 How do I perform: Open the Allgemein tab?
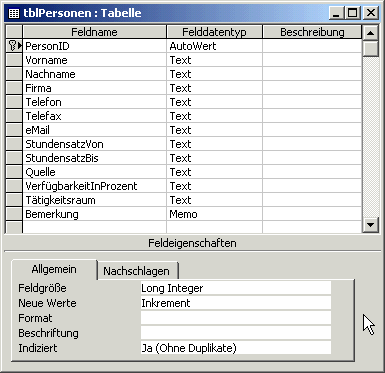pos(54,269)
